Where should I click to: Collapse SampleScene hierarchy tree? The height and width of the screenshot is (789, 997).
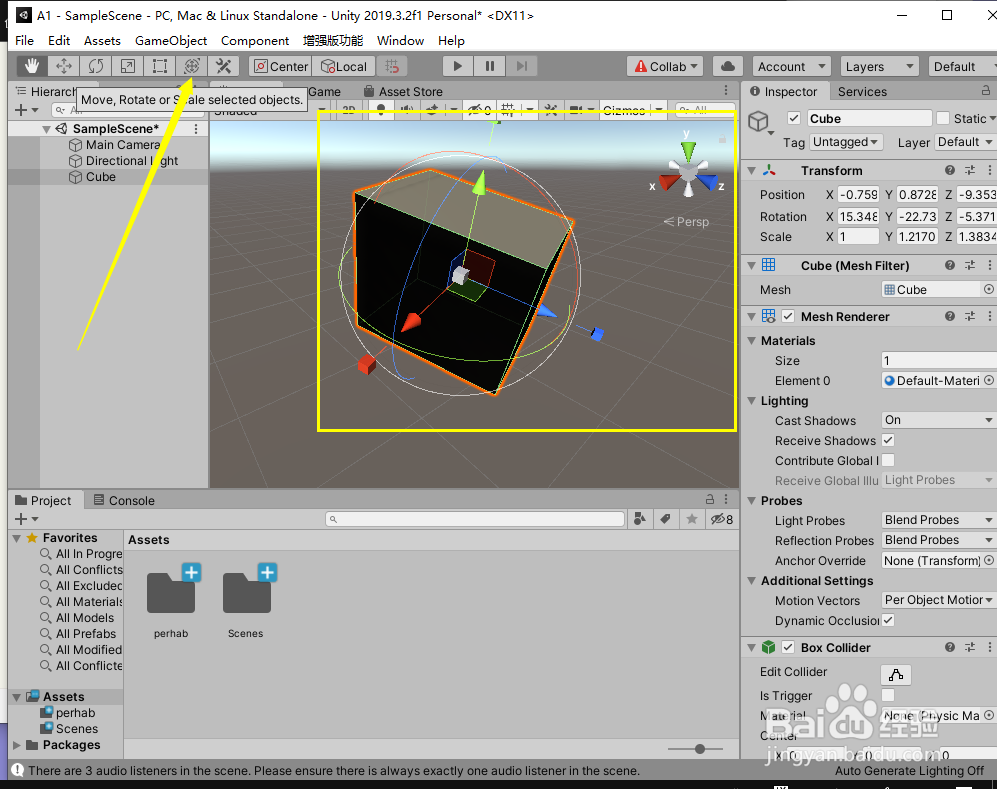click(46, 129)
